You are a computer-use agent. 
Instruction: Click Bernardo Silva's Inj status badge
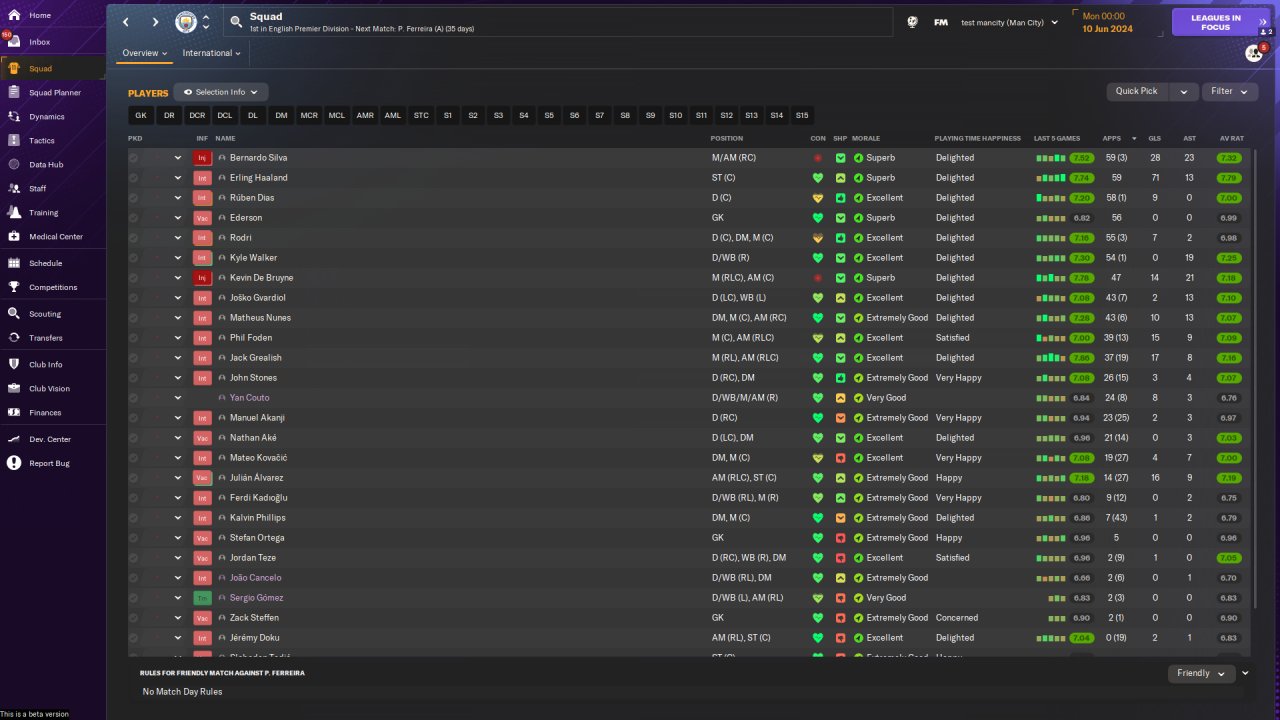pos(202,158)
